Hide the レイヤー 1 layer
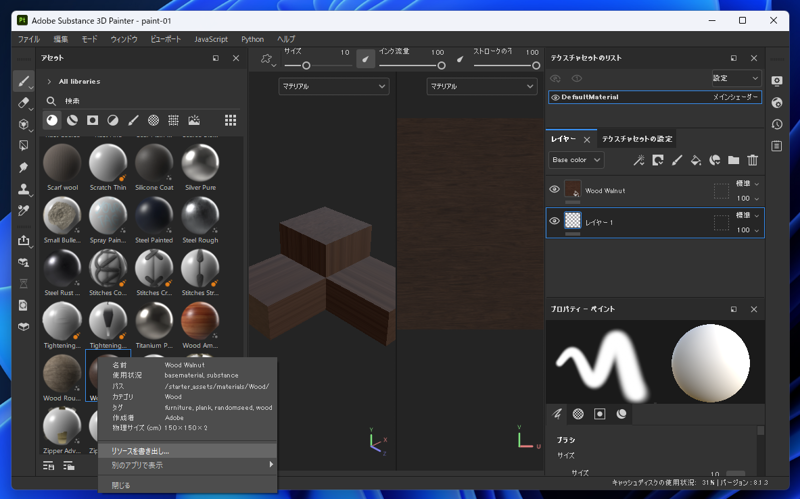 tap(555, 221)
